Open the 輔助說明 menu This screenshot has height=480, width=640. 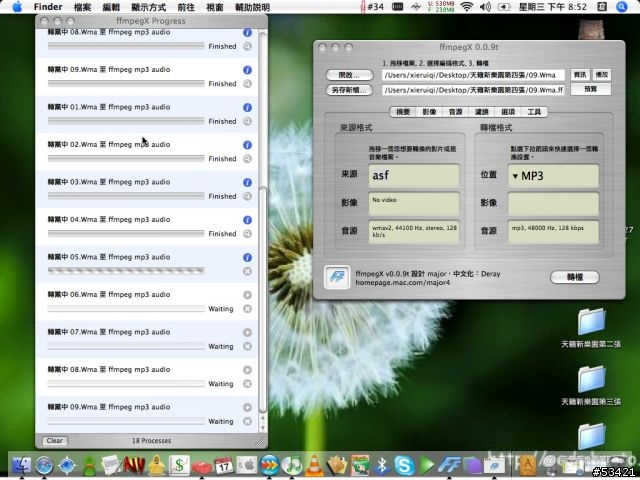tap(252, 7)
